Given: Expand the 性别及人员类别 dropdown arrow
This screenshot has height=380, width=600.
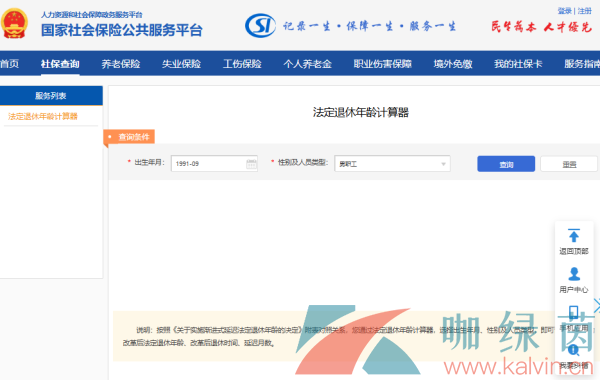Looking at the screenshot, I should coord(443,164).
